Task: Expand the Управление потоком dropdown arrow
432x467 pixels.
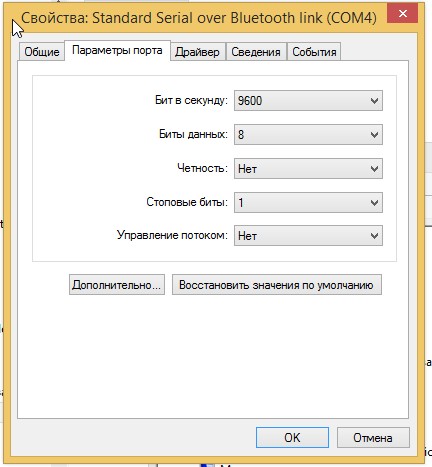Action: (374, 236)
